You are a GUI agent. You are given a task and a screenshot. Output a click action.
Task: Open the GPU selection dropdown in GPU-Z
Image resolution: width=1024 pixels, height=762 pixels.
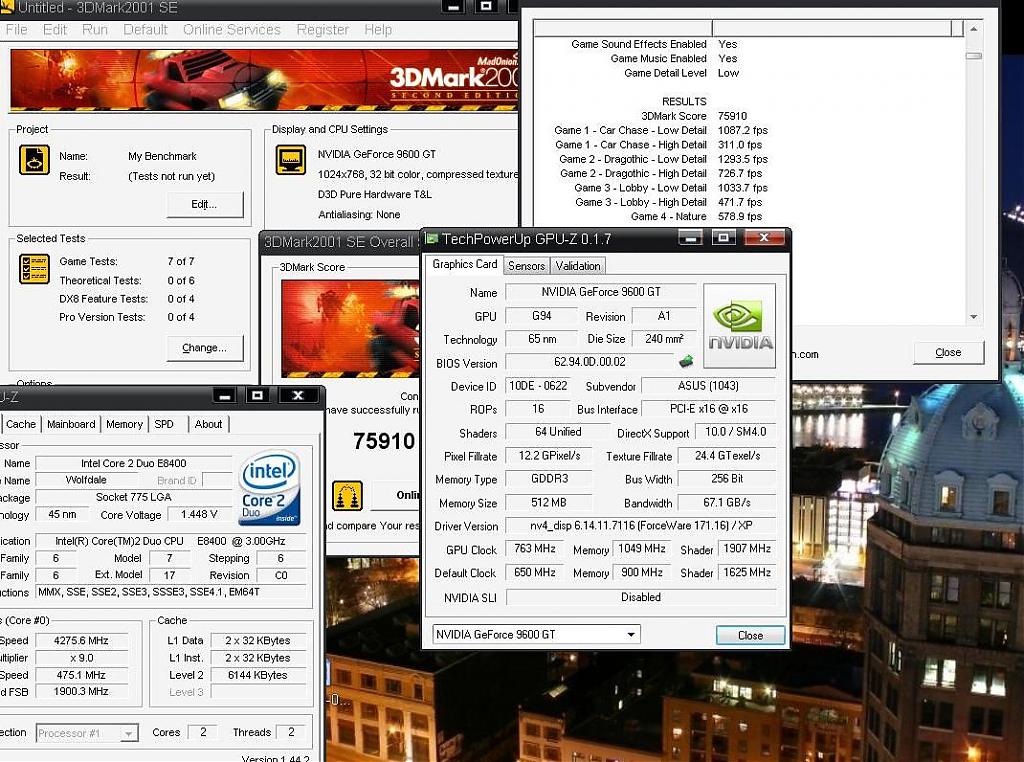click(x=631, y=634)
